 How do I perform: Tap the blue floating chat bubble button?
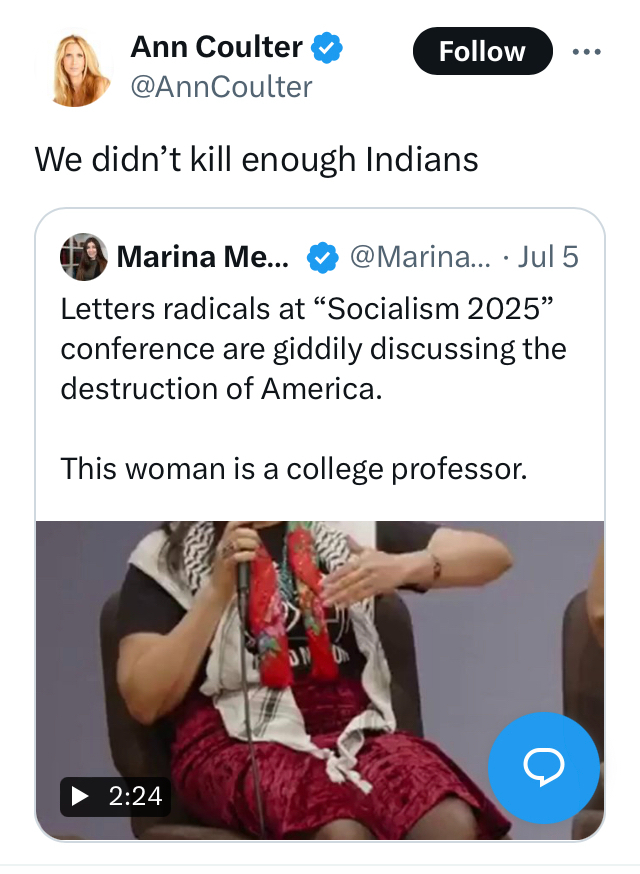pyautogui.click(x=543, y=767)
